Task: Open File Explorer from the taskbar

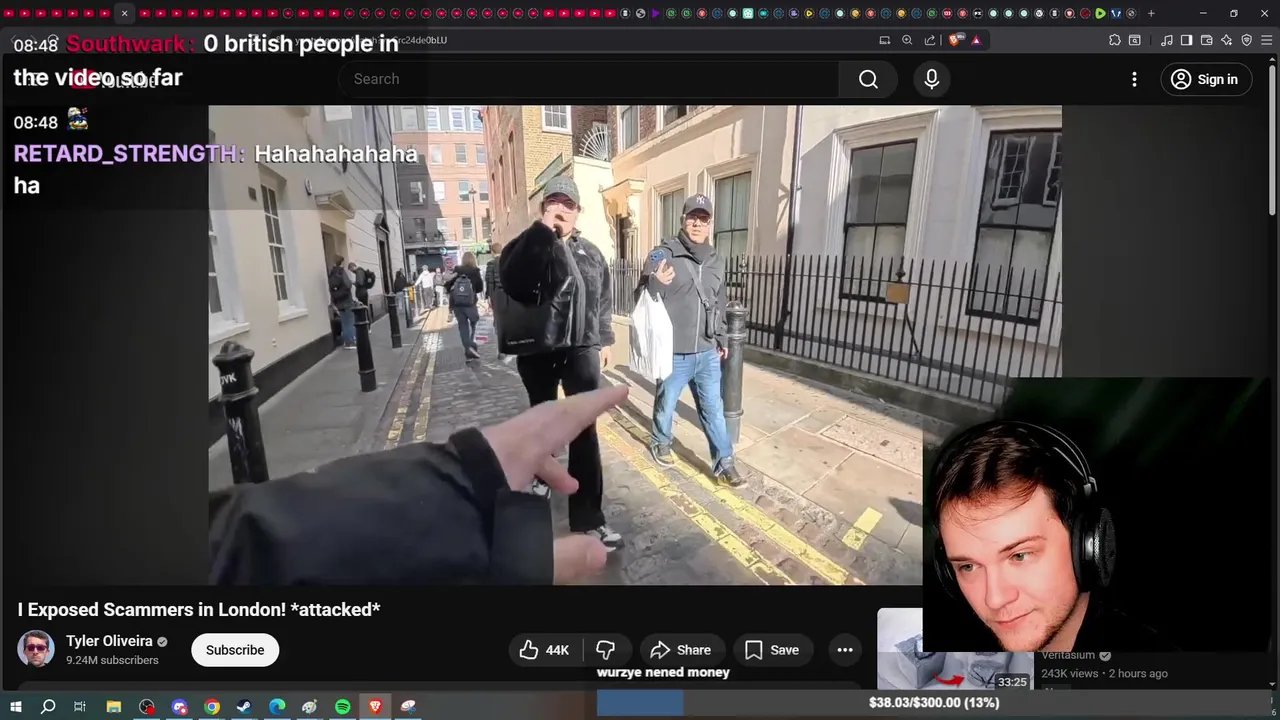Action: pyautogui.click(x=114, y=707)
